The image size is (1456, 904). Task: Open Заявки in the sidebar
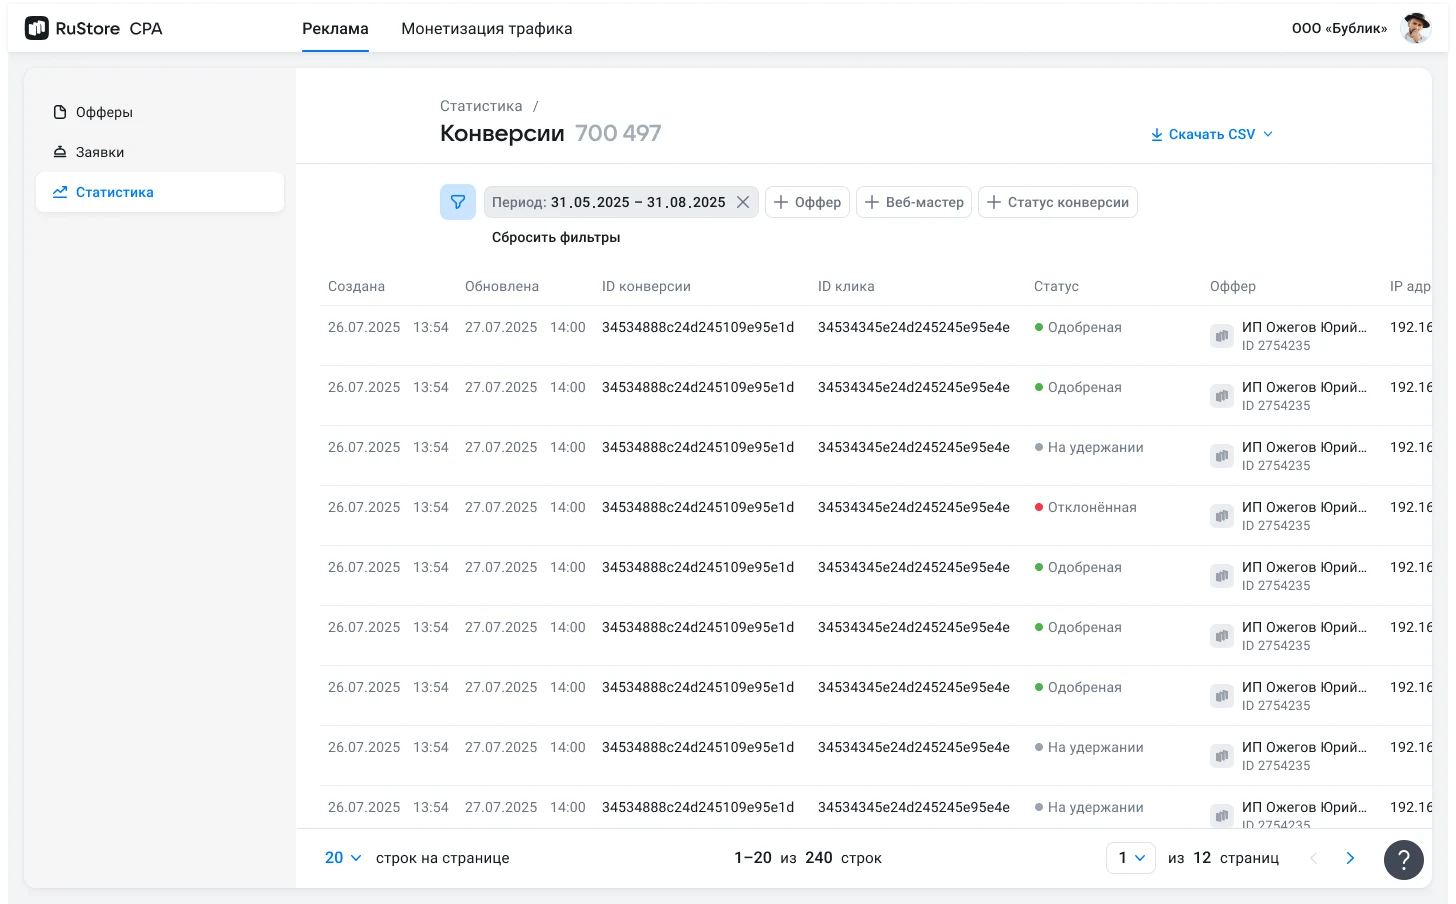pyautogui.click(x=100, y=152)
